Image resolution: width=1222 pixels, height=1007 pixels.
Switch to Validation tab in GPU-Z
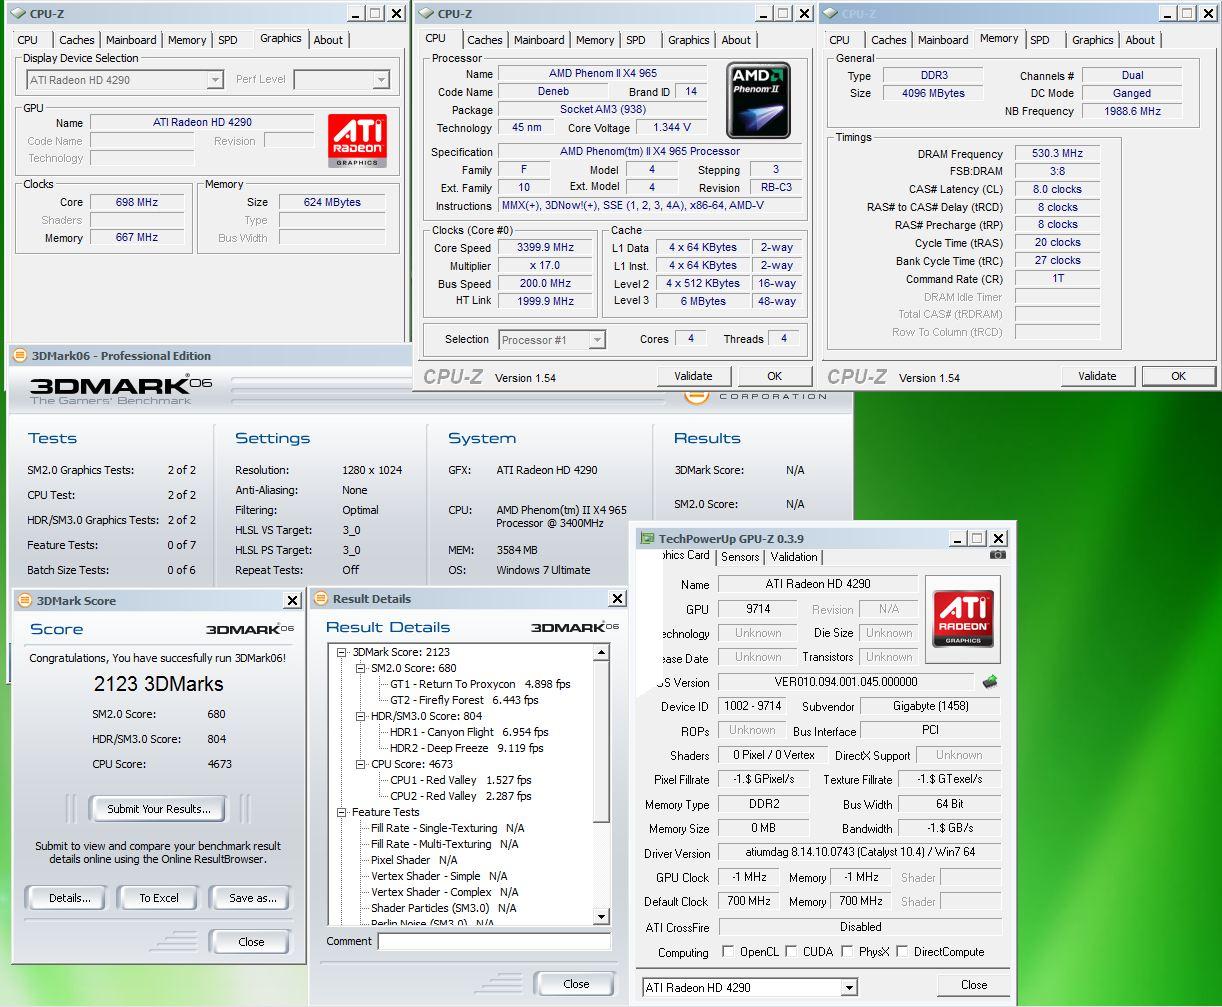(x=794, y=557)
